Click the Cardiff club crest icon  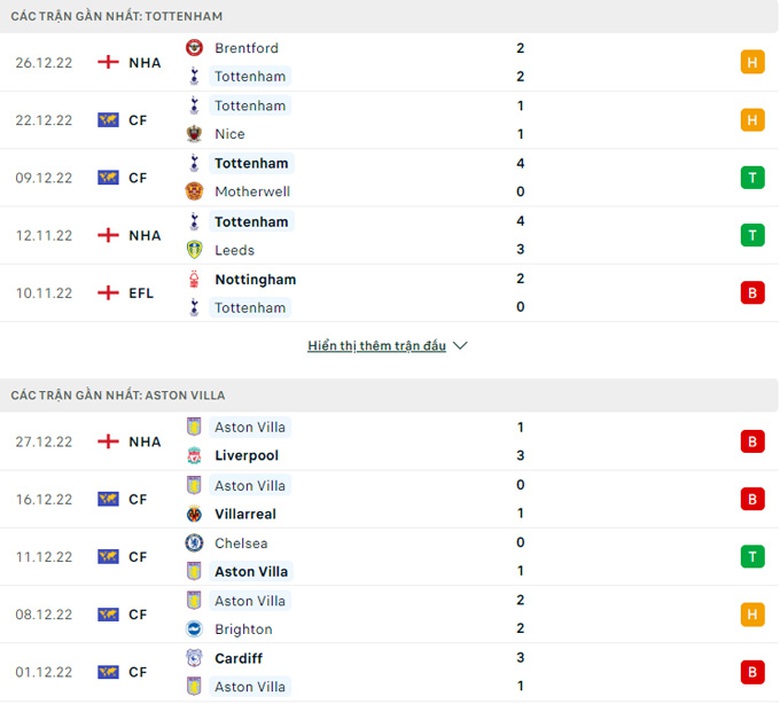pos(194,658)
